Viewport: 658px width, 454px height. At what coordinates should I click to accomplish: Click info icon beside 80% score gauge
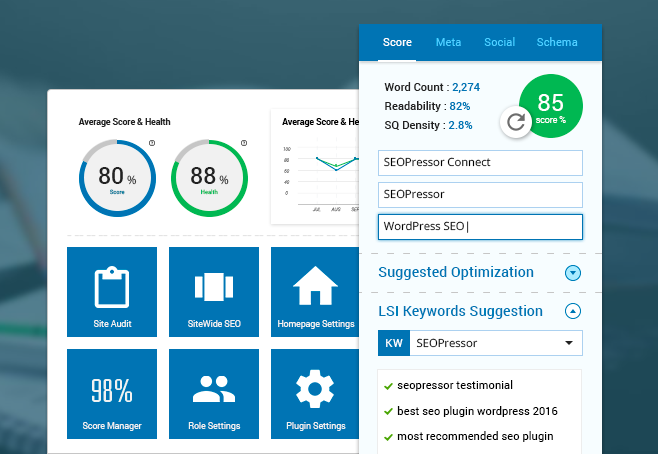click(152, 143)
